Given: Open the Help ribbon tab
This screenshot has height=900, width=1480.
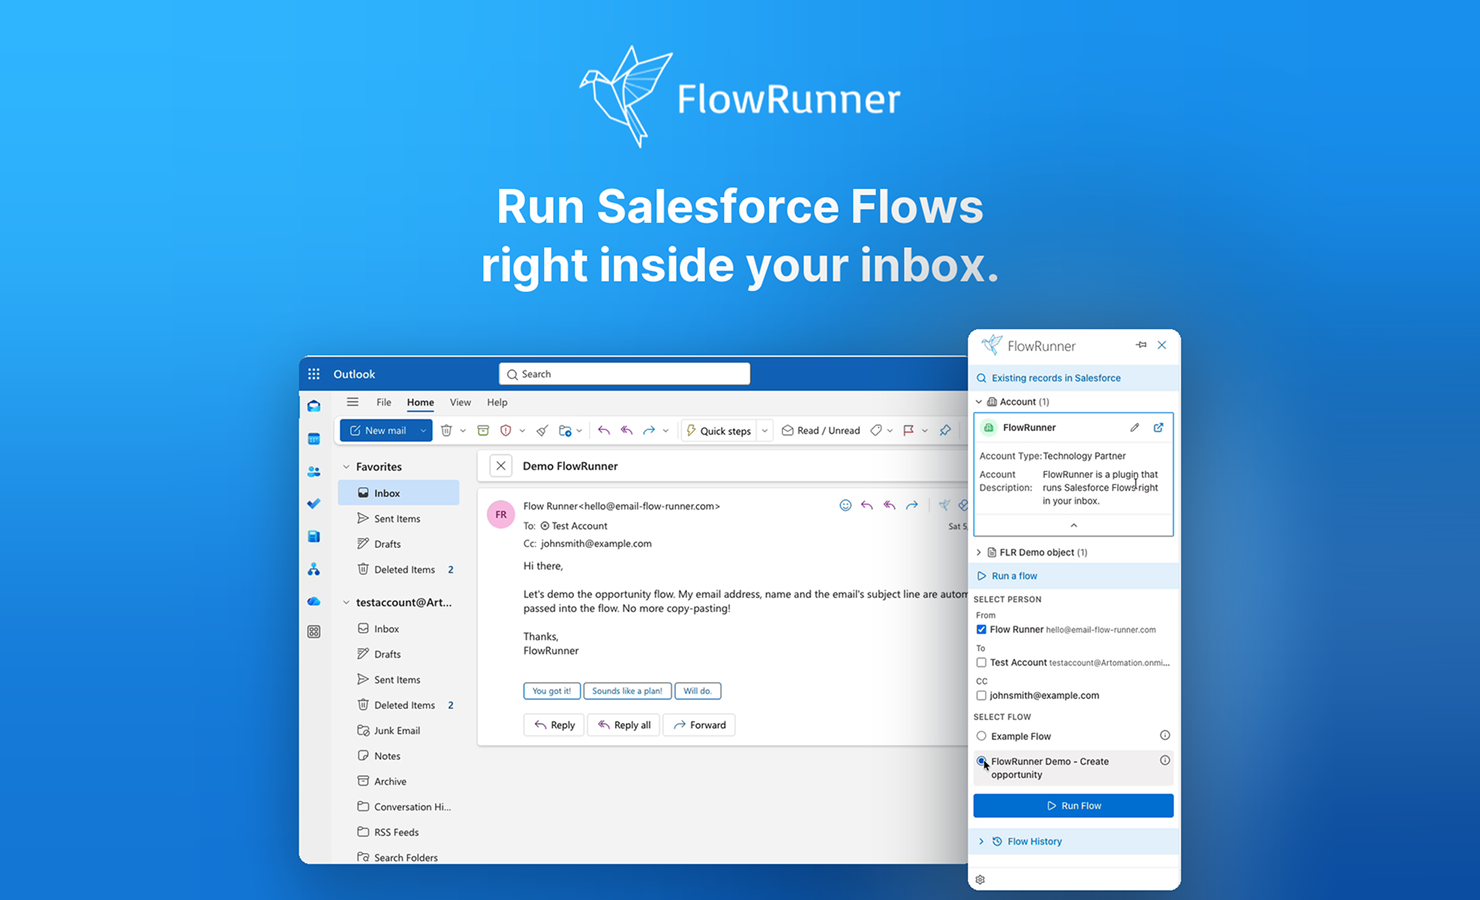Looking at the screenshot, I should tap(497, 402).
